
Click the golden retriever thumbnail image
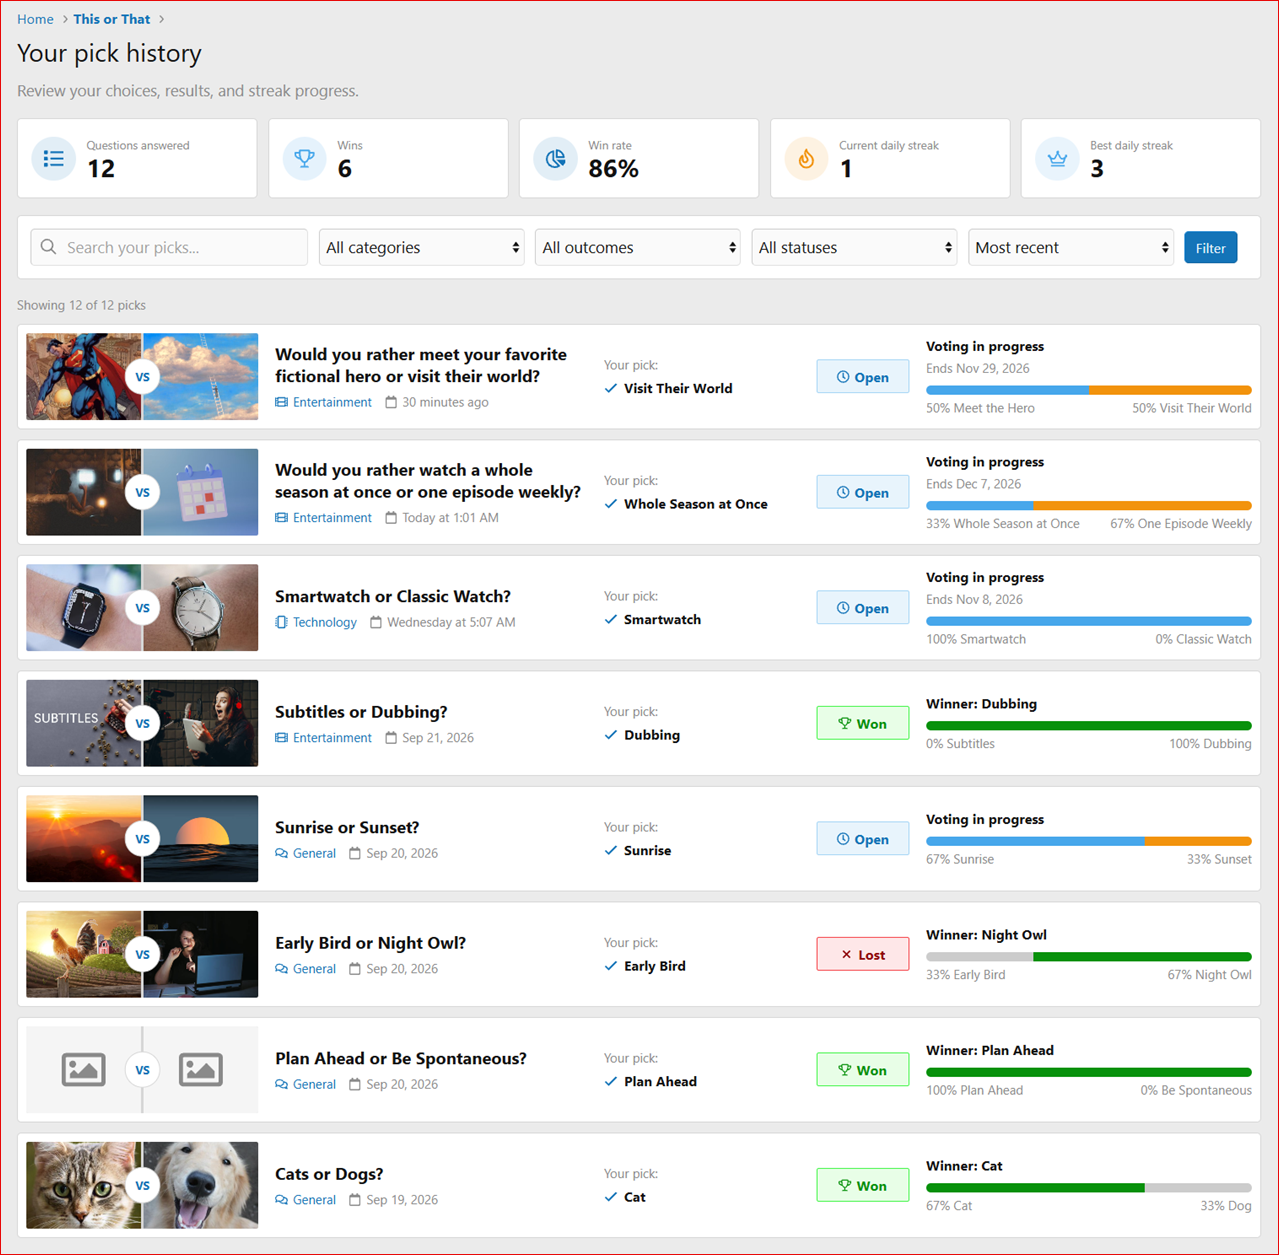(x=201, y=1185)
